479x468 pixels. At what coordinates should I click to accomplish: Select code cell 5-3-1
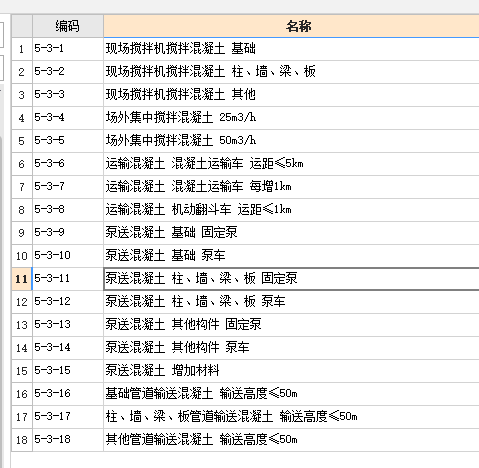point(68,49)
